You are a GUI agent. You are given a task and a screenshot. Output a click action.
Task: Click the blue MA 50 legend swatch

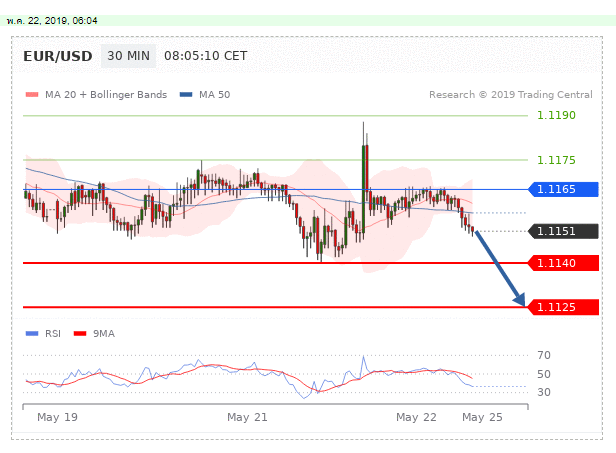[x=186, y=95]
